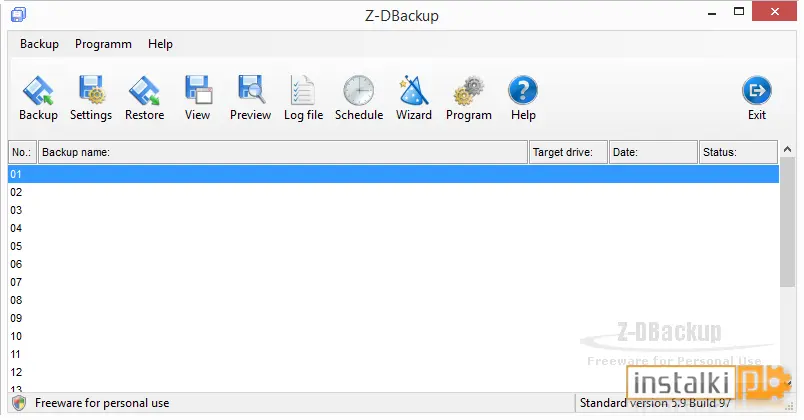The width and height of the screenshot is (804, 420).
Task: Open the Log file icon
Action: click(303, 90)
